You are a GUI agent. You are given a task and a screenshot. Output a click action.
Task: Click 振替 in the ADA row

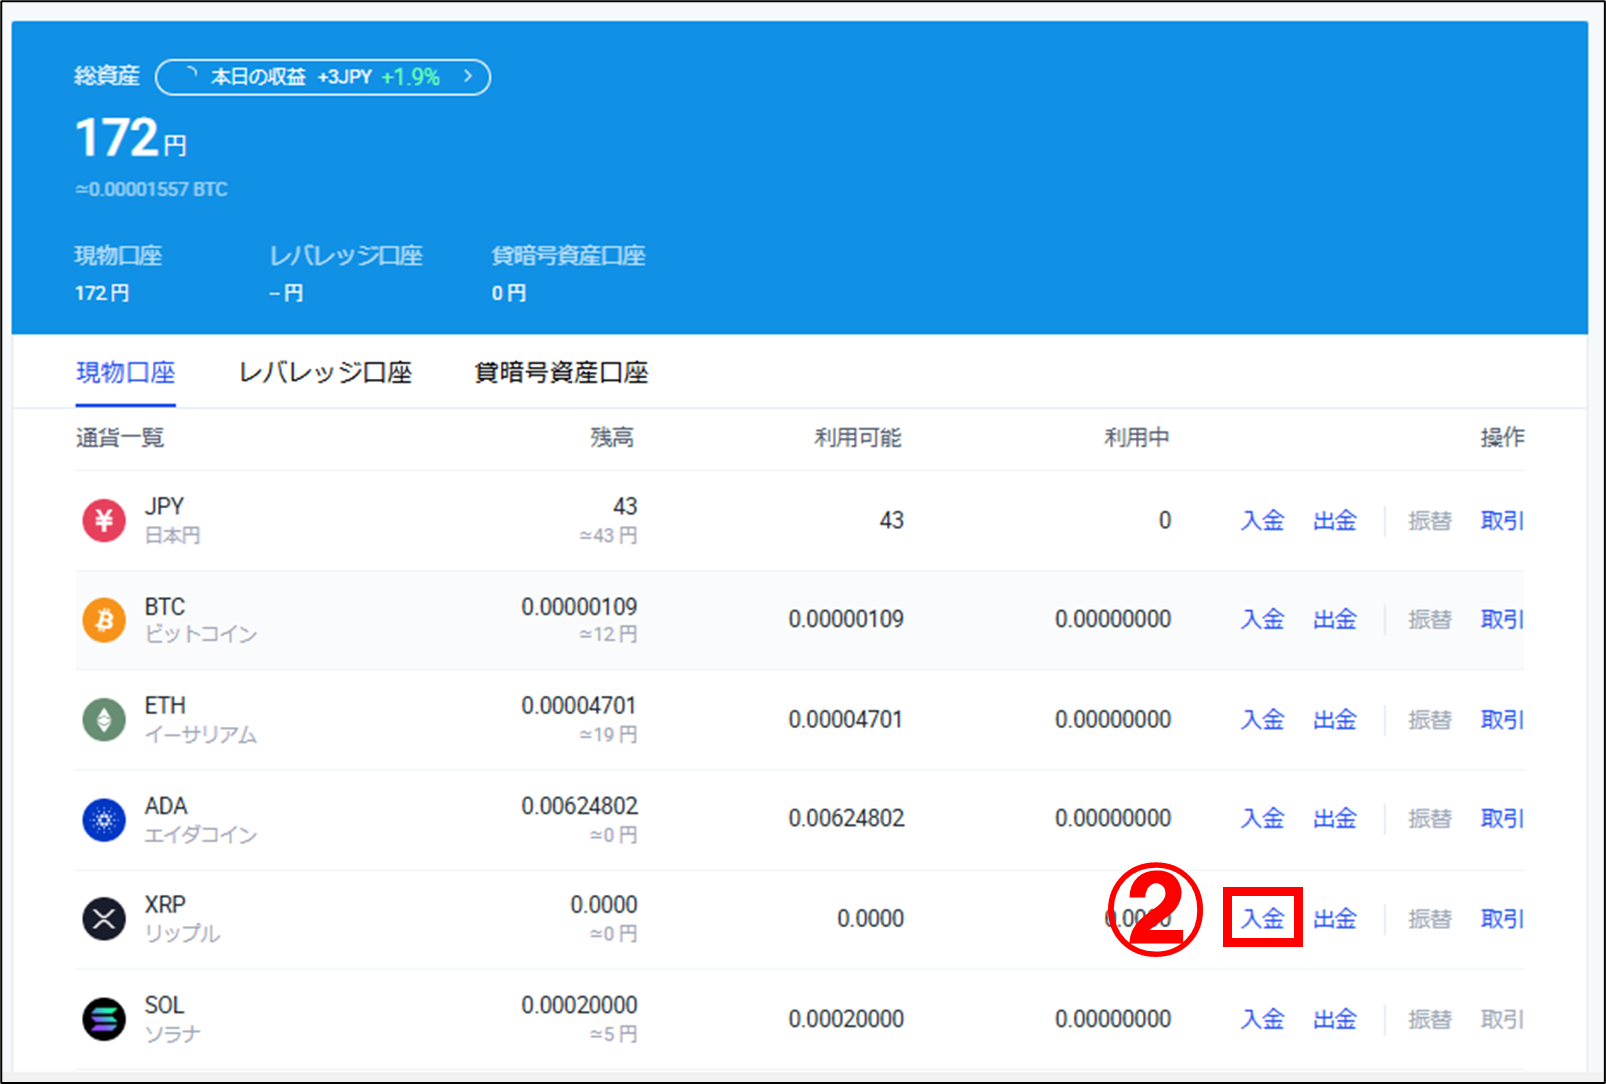pos(1429,818)
